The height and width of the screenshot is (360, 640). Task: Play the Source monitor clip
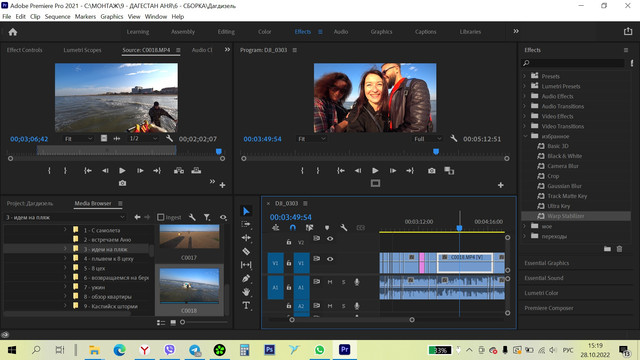click(122, 171)
